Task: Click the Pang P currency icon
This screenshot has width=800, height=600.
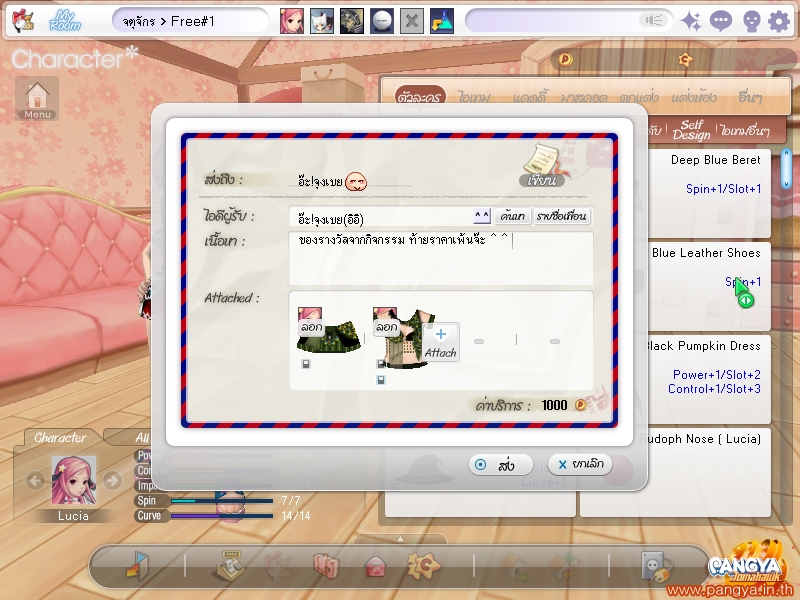Action: tap(565, 59)
